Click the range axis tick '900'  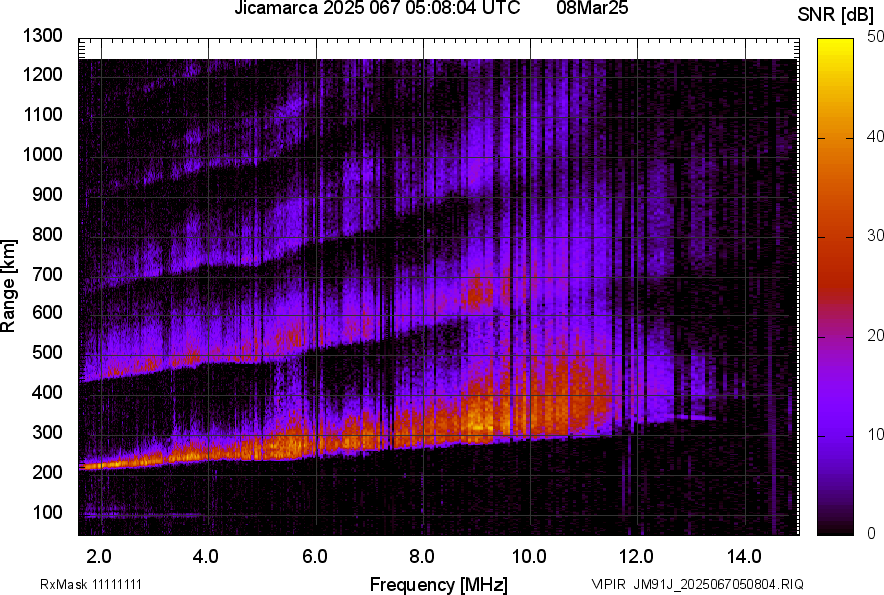click(47, 194)
